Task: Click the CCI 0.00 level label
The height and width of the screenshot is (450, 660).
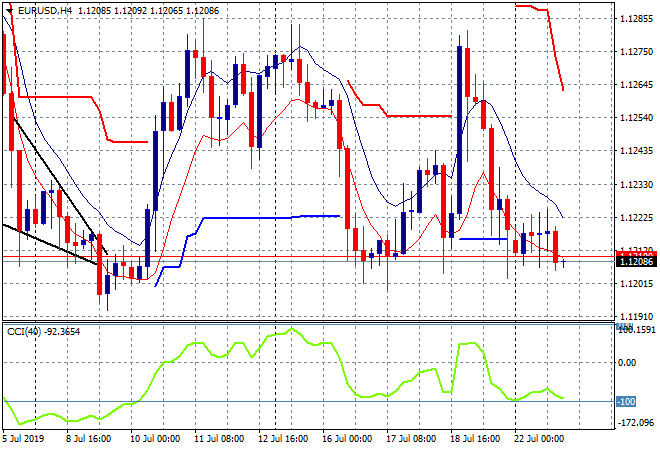Action: coord(627,363)
